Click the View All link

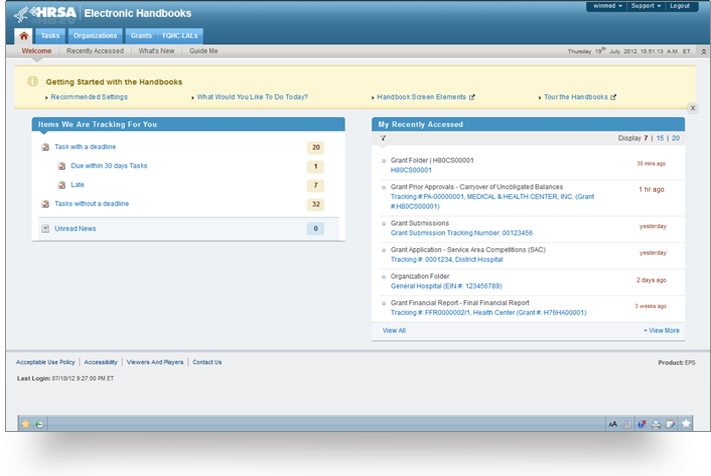tap(394, 329)
